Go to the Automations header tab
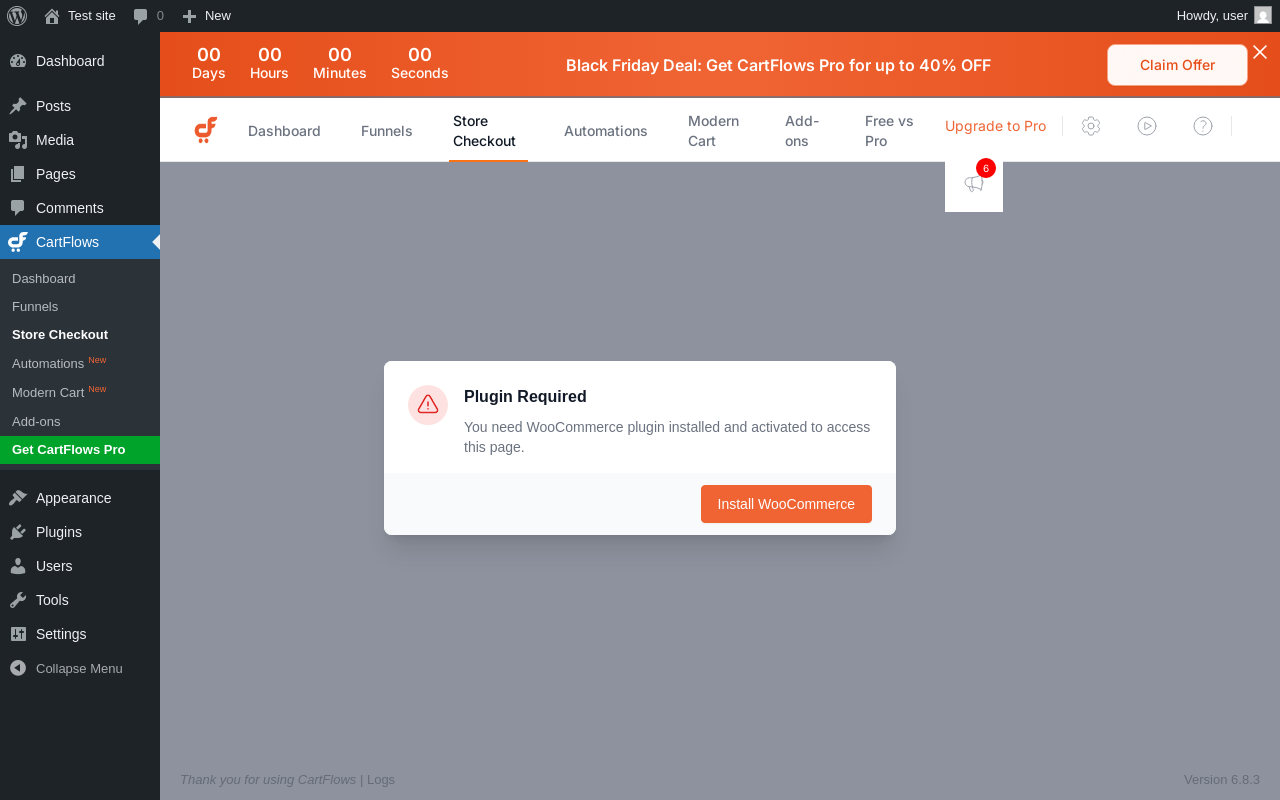 (x=606, y=131)
